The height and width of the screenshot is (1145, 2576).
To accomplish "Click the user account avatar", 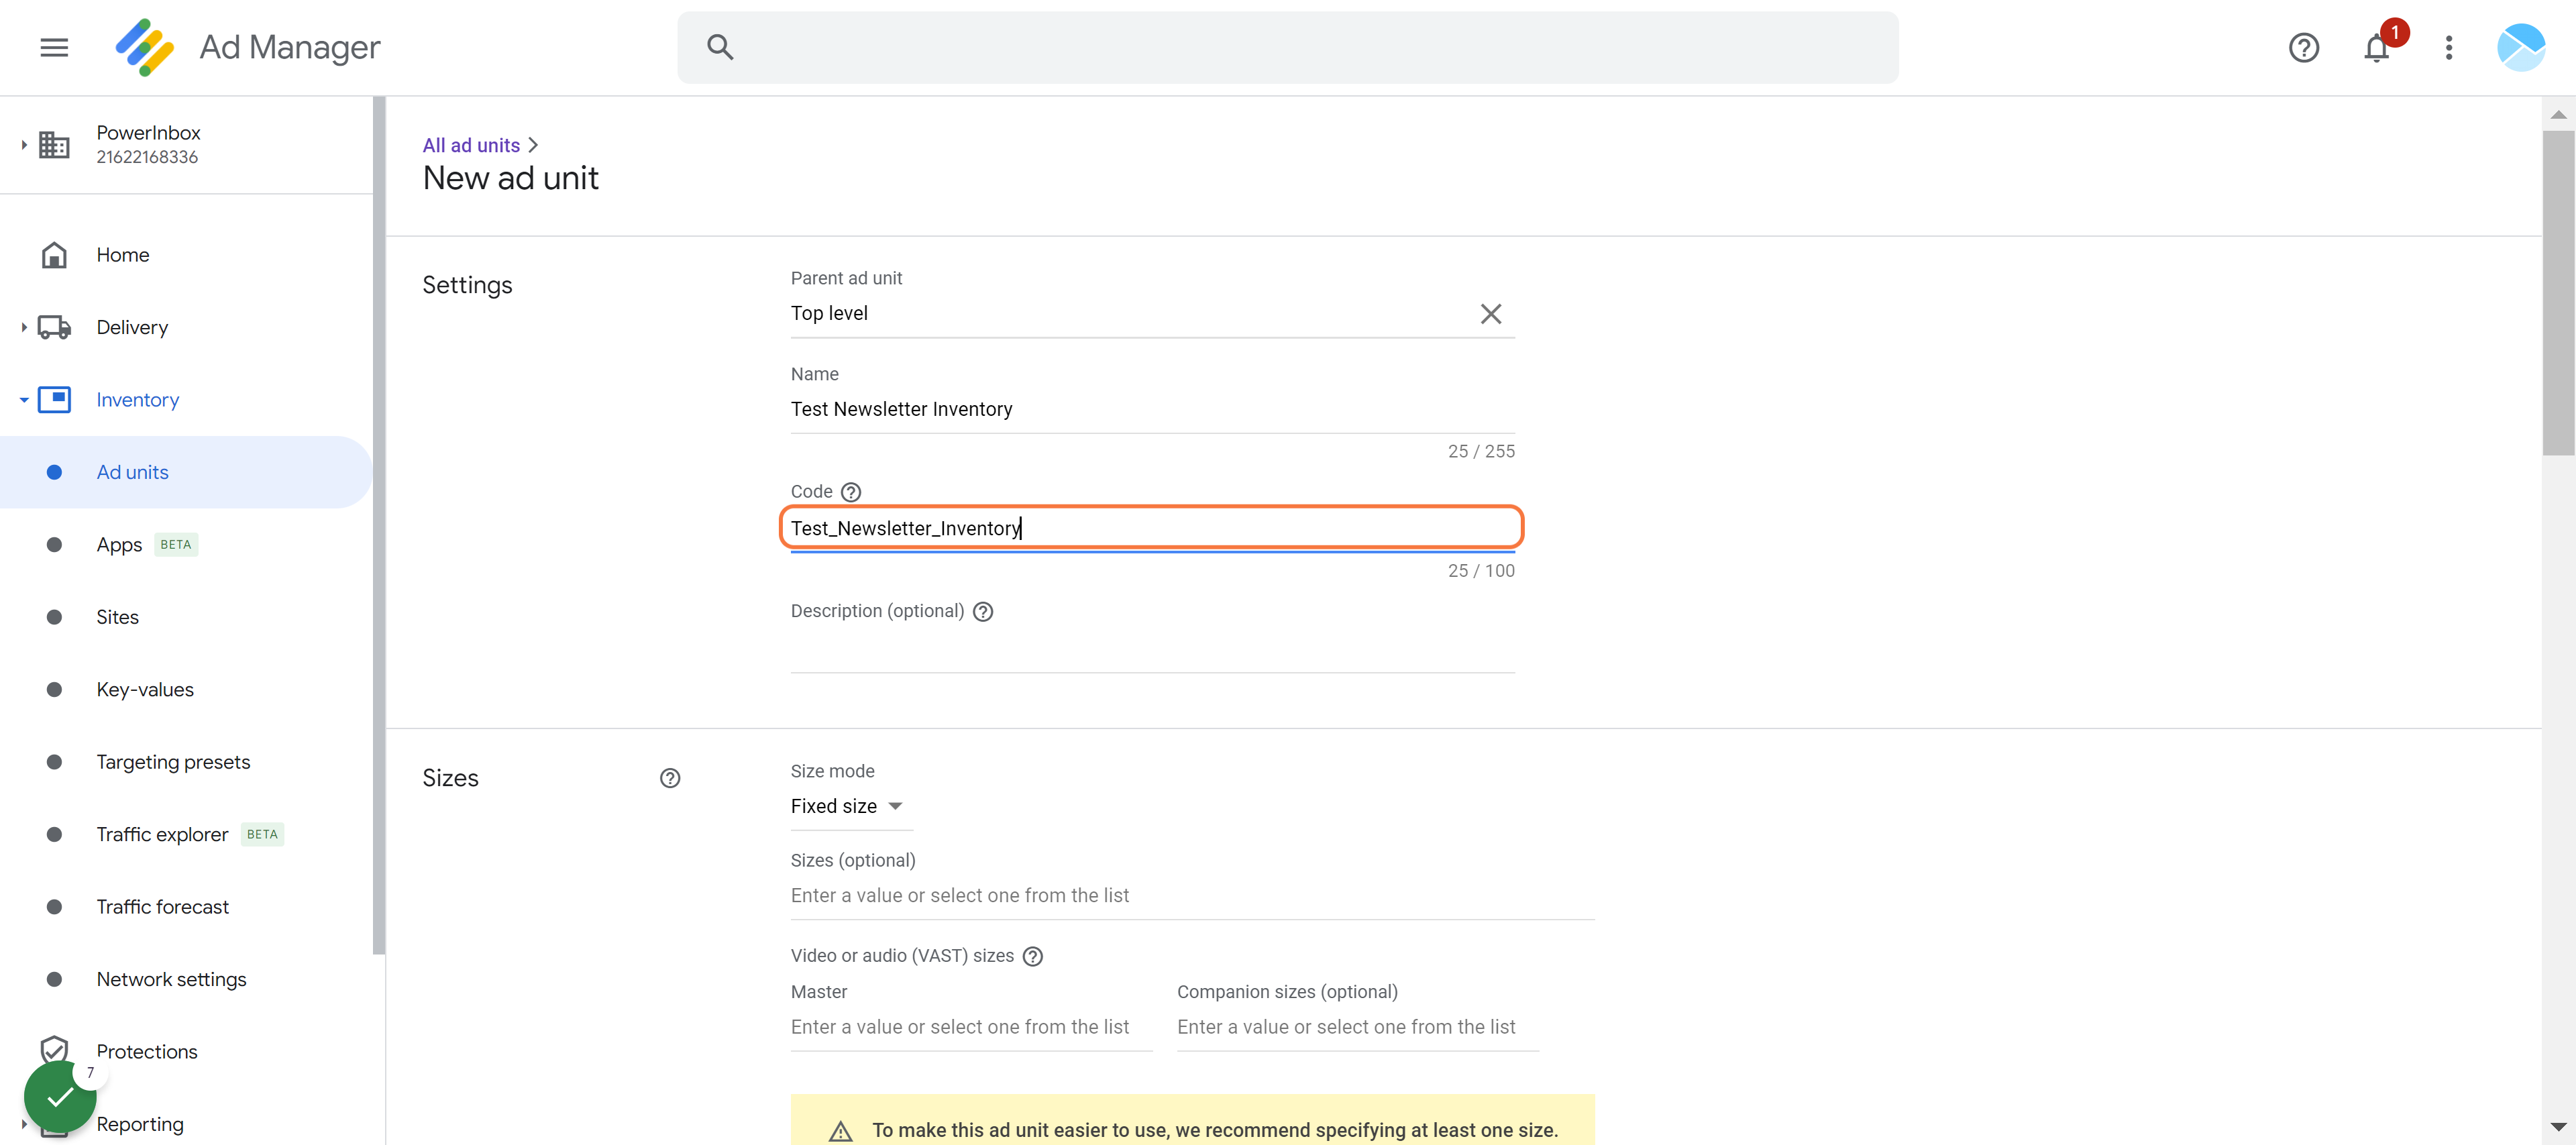I will tap(2520, 47).
